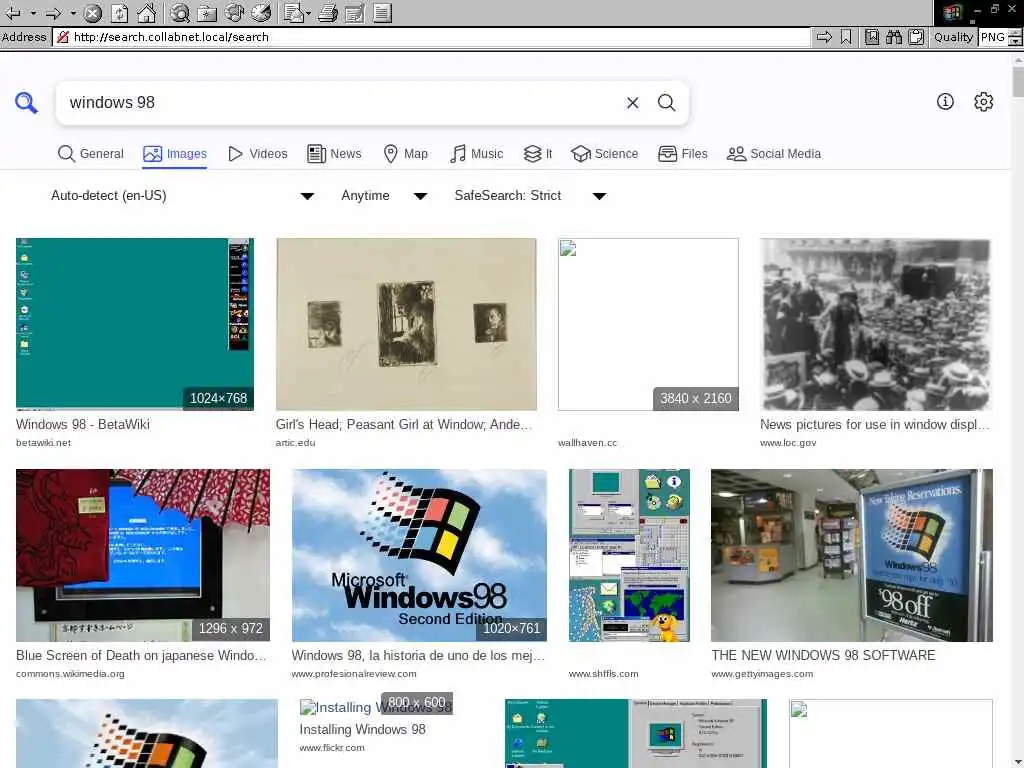Open the It category tab
The image size is (1024, 768).
pos(537,153)
